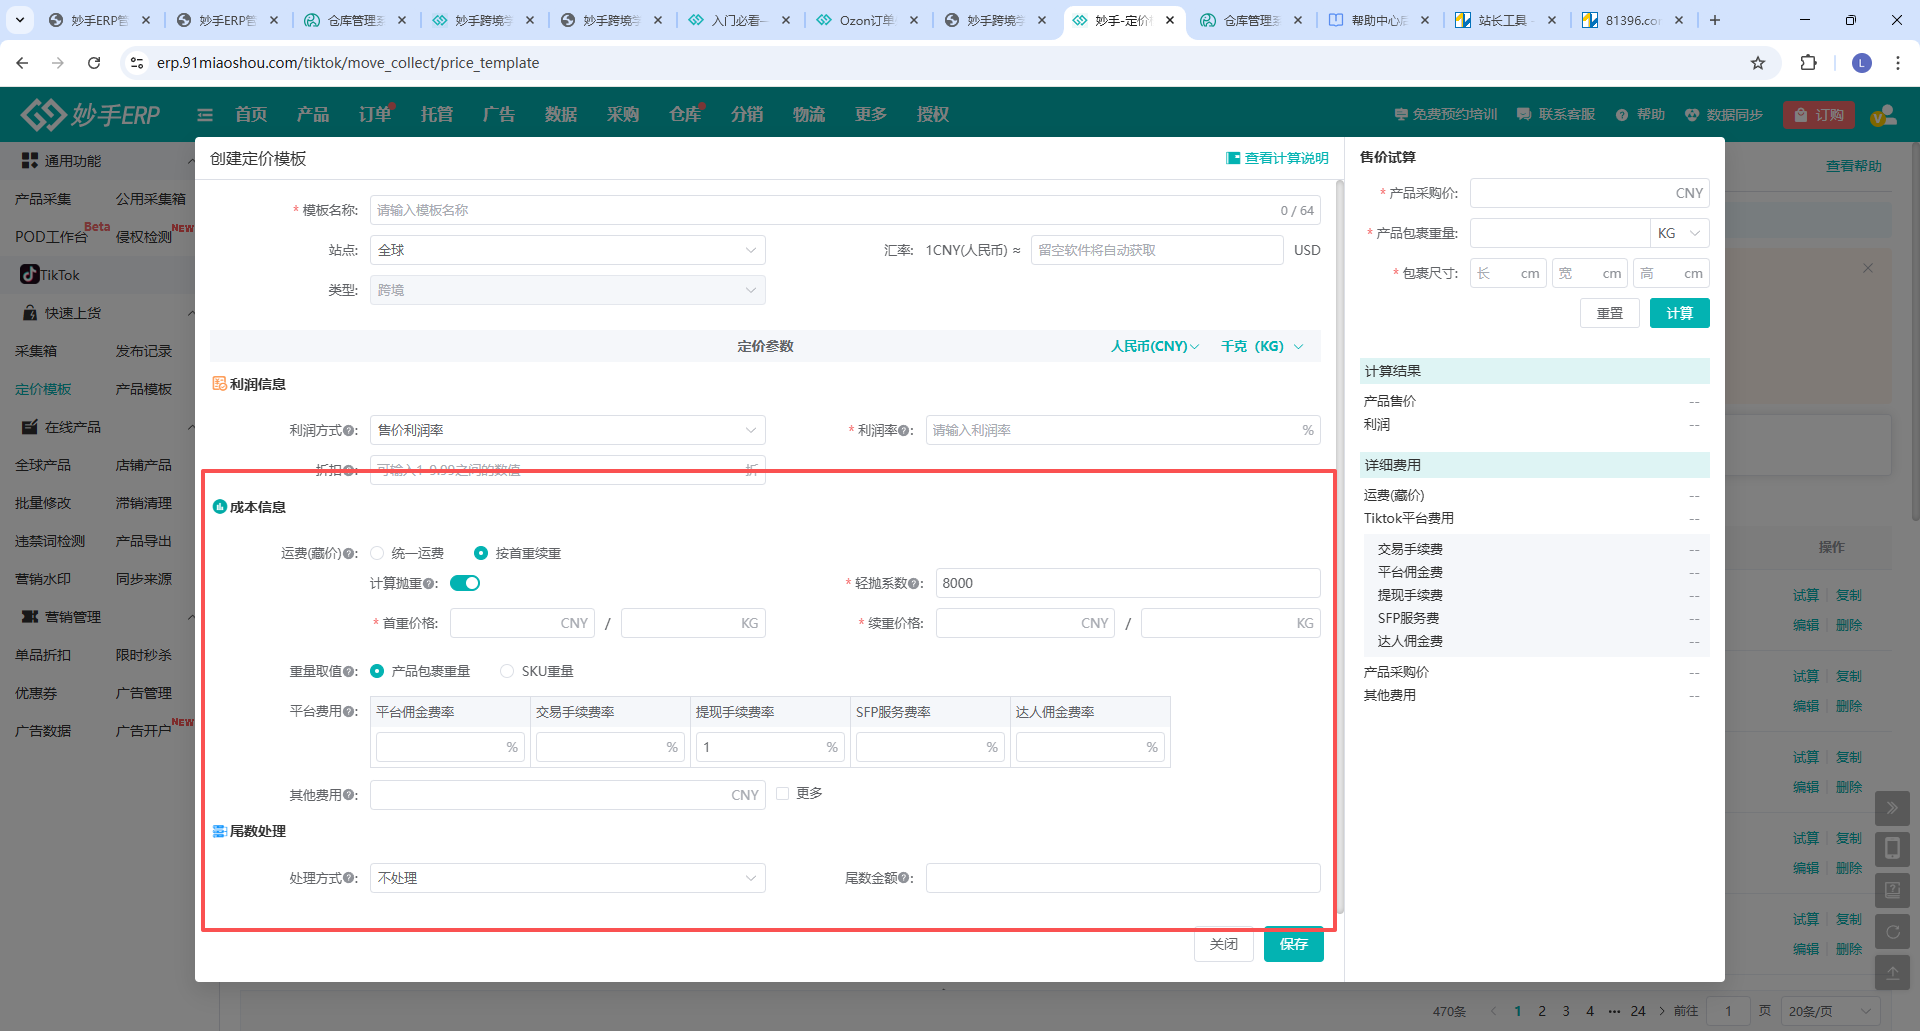Select the 统一运费 radio button
The height and width of the screenshot is (1031, 1920).
point(377,553)
